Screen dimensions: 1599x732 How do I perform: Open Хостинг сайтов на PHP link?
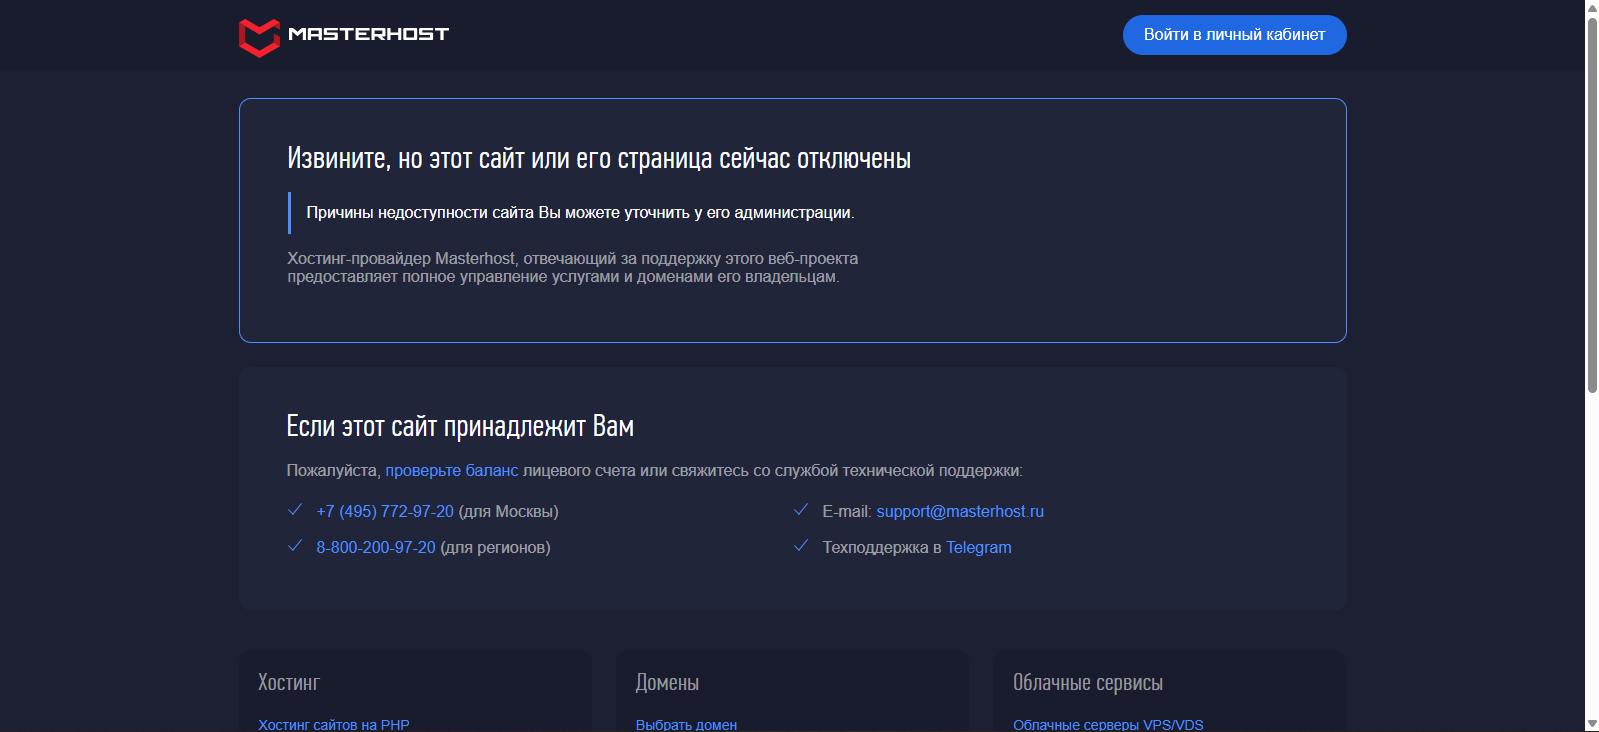click(x=334, y=725)
